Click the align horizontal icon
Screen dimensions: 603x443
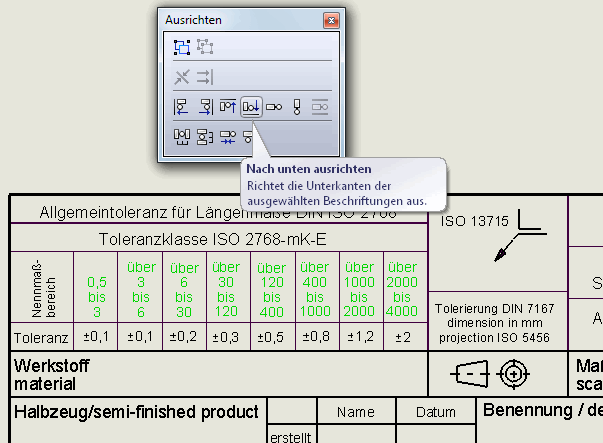coord(274,107)
